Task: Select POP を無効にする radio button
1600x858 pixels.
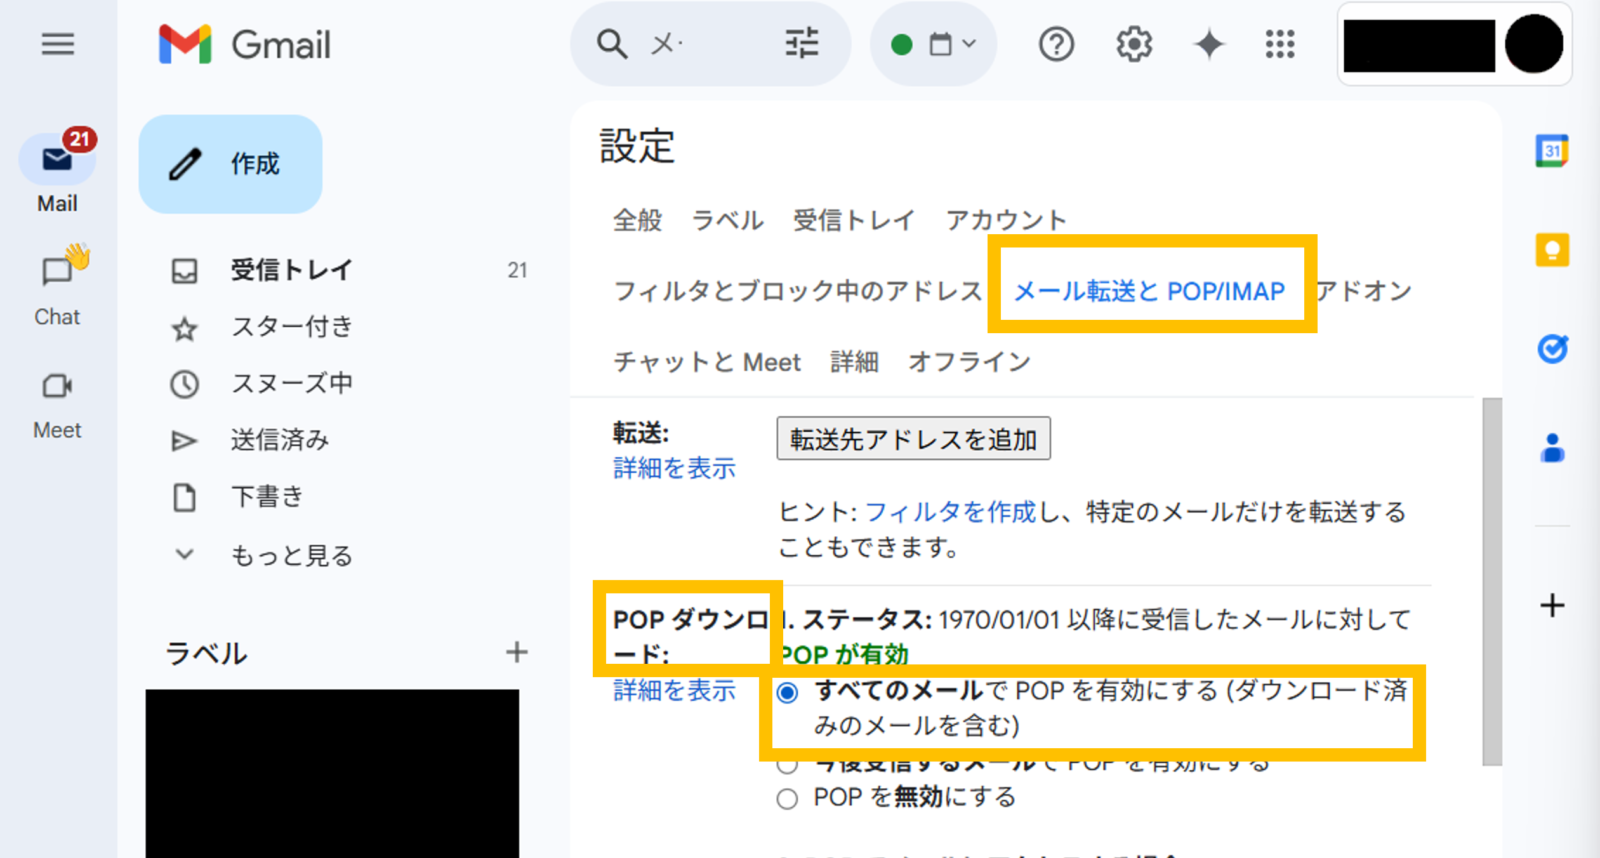Action: click(x=788, y=798)
